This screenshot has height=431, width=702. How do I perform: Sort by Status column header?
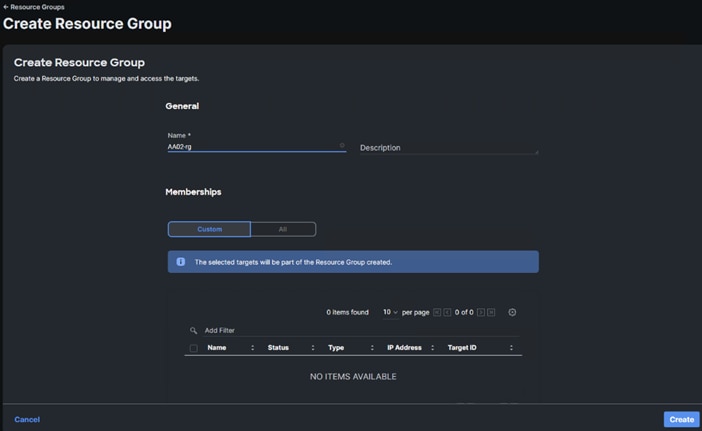point(278,348)
